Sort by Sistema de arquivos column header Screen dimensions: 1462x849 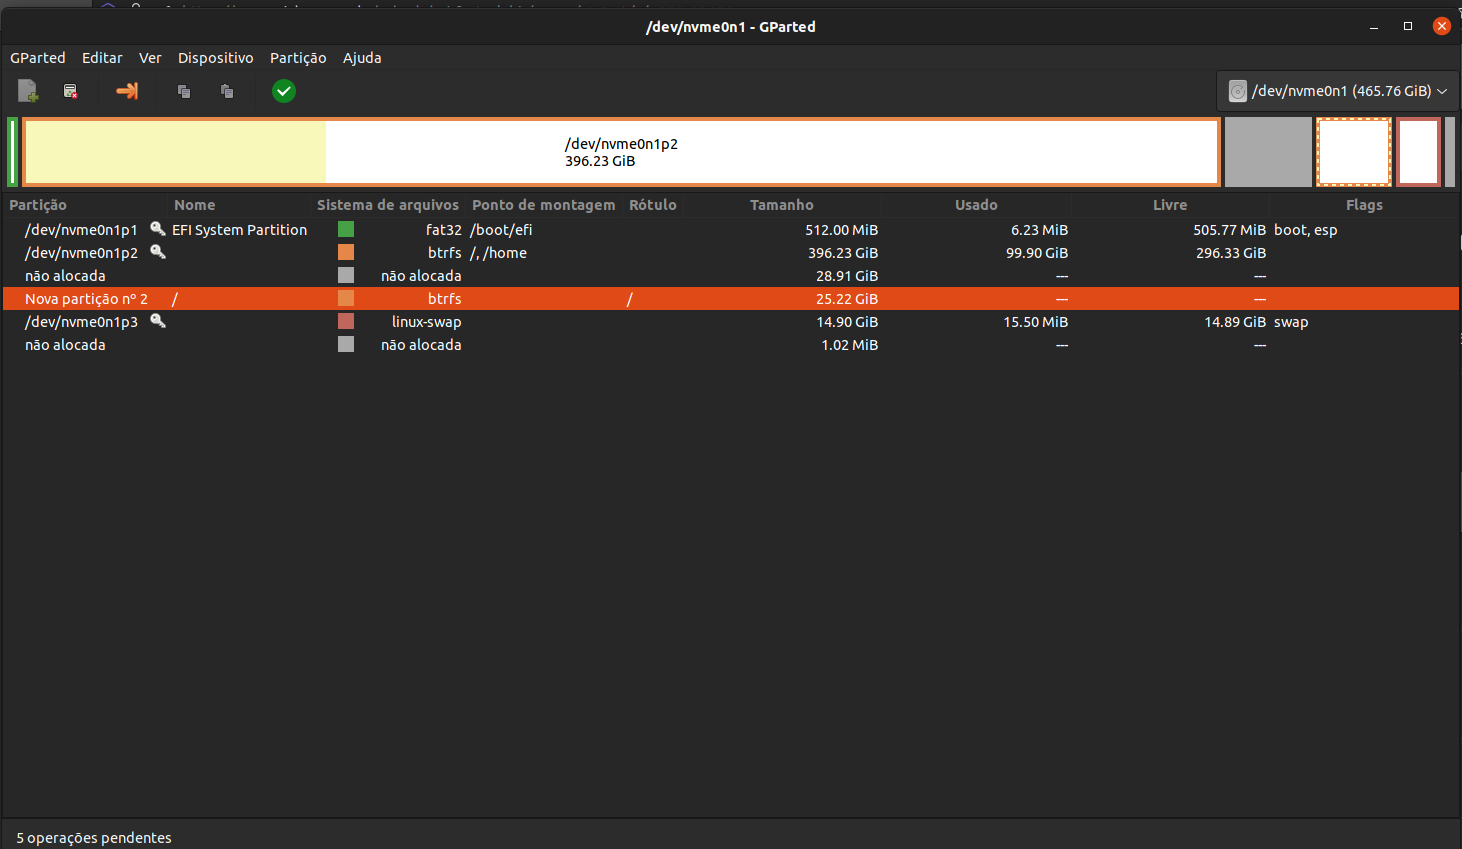coord(388,205)
